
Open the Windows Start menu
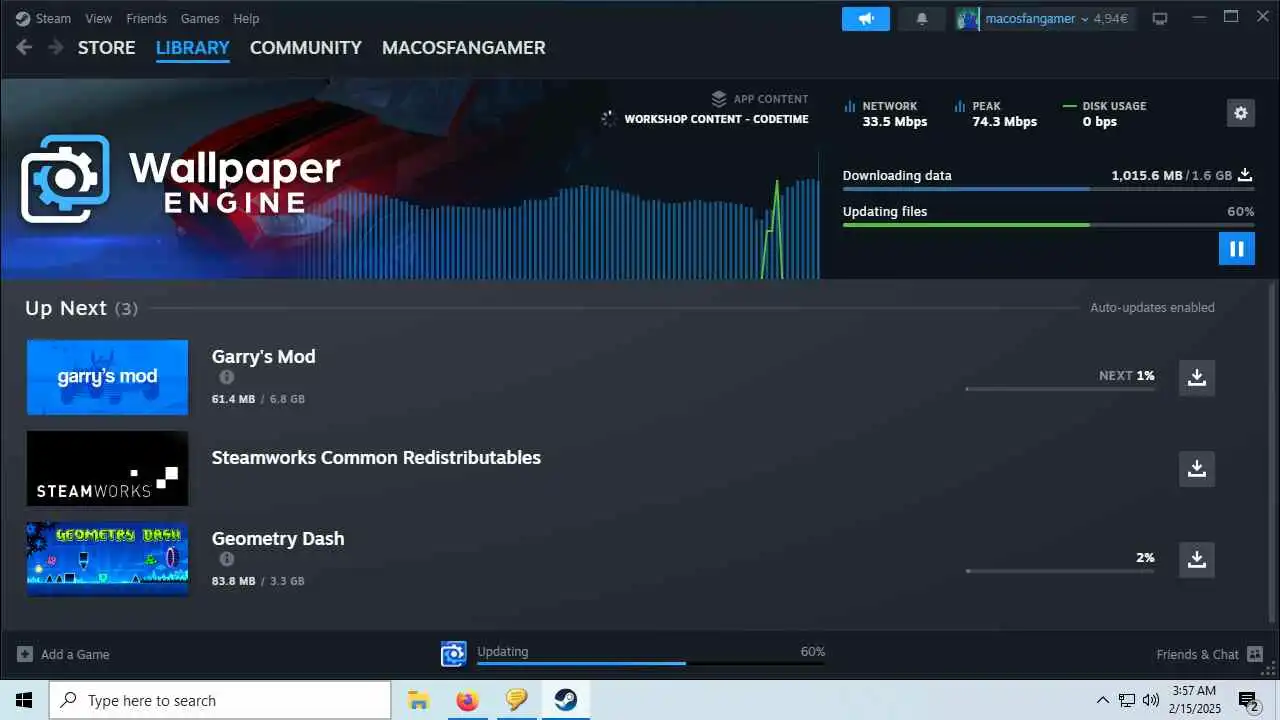(x=24, y=700)
